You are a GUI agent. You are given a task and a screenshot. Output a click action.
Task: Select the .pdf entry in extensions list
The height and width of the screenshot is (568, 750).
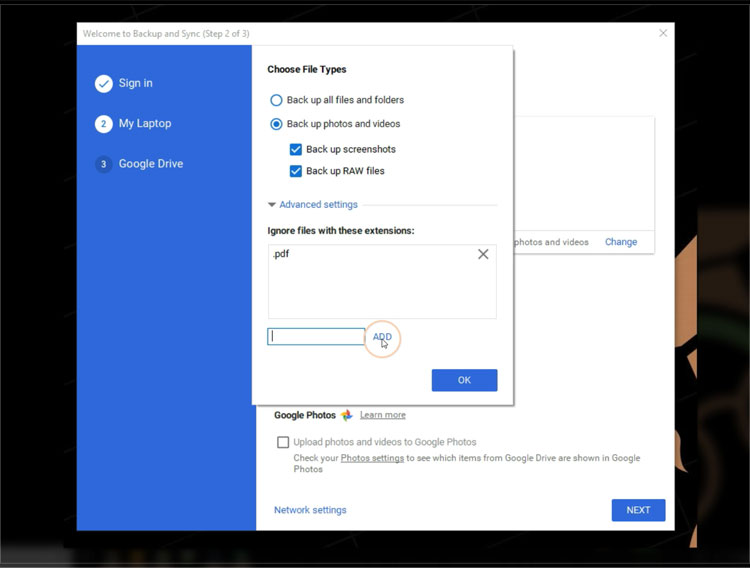tap(281, 254)
